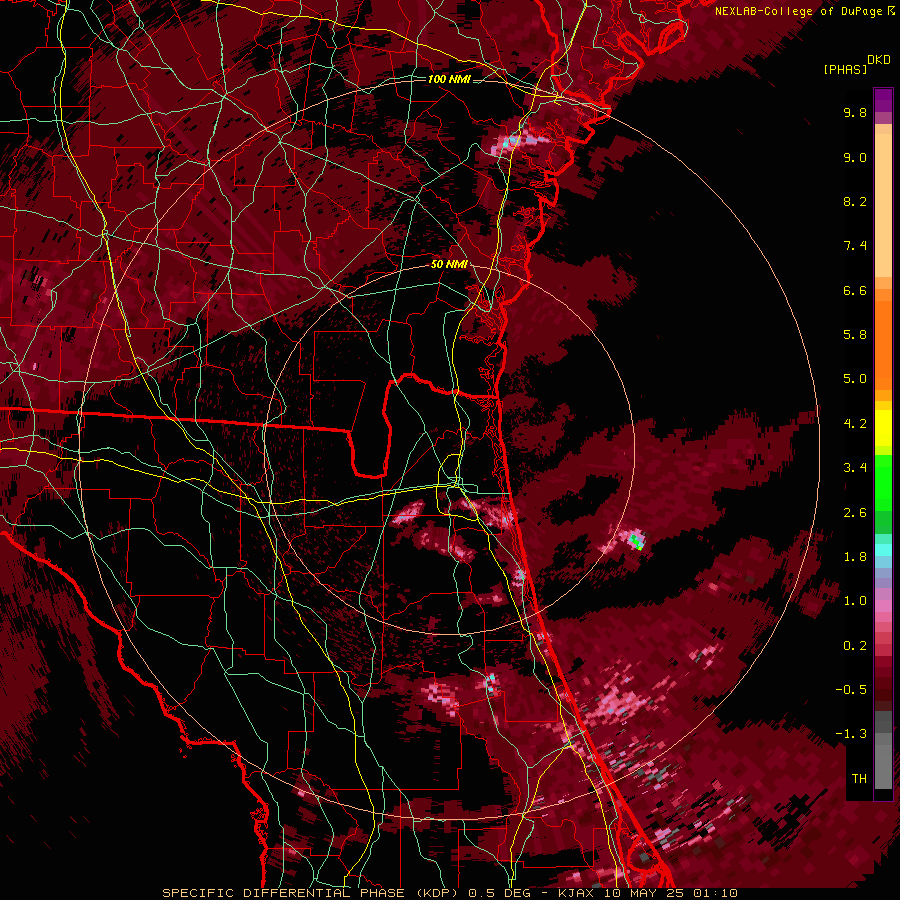The height and width of the screenshot is (900, 900).
Task: Select the 2.6 scale label
Action: [x=855, y=513]
